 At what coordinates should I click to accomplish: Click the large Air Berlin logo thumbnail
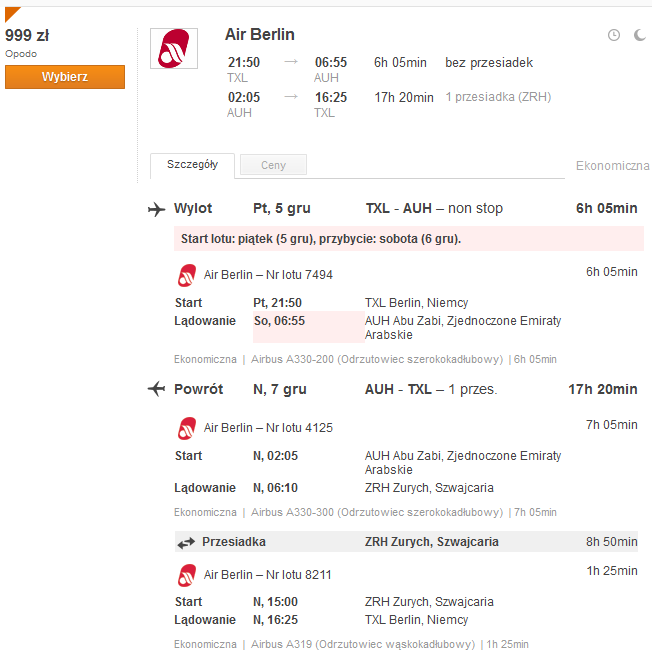[174, 48]
